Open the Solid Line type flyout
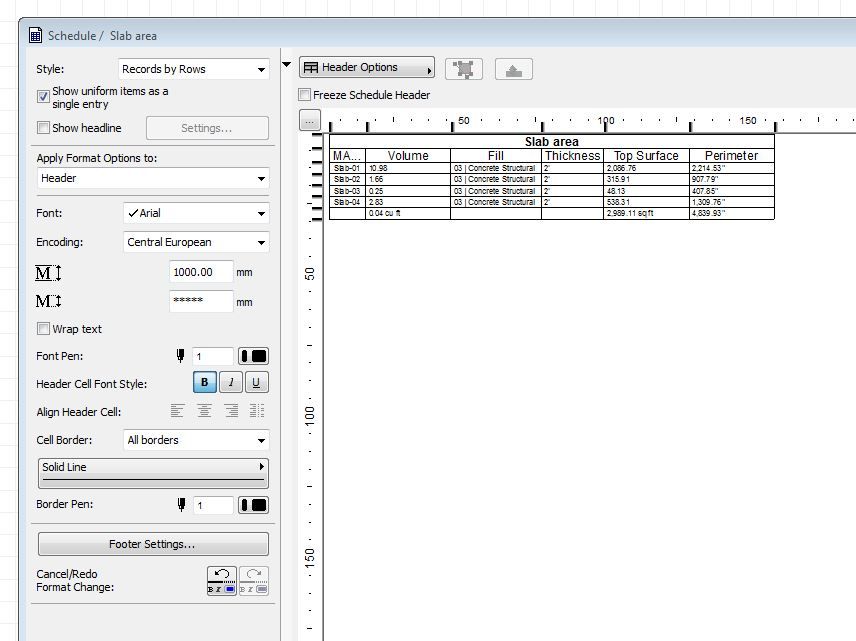Screen dimensions: 856x641 [x=153, y=473]
